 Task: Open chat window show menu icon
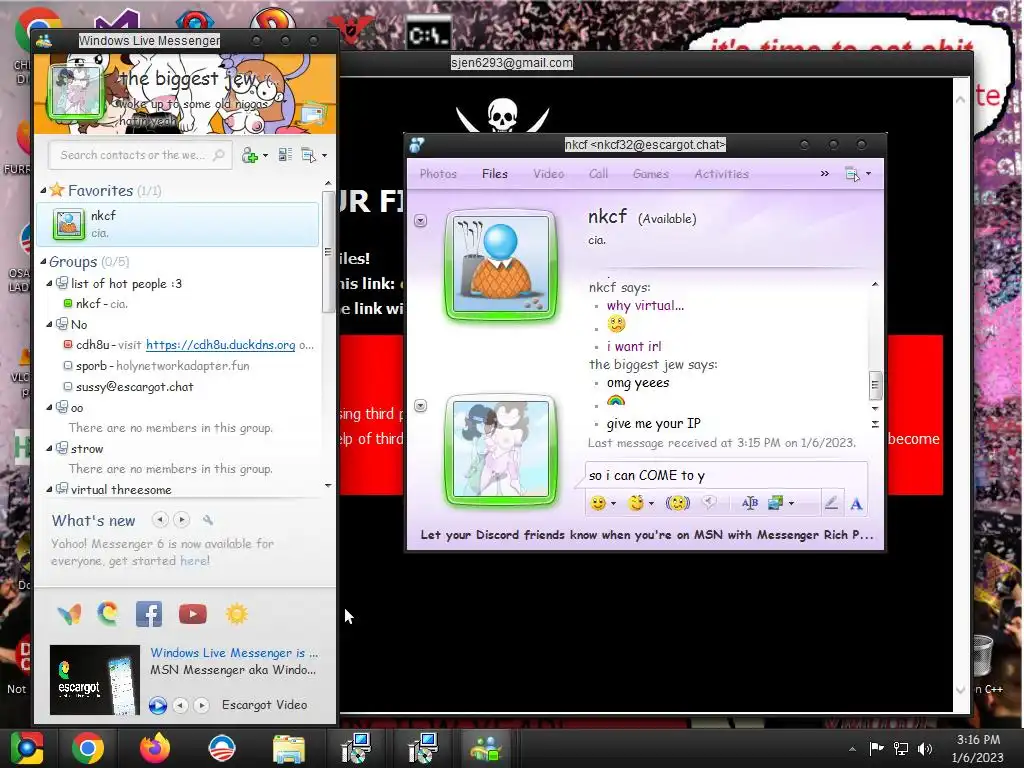coord(852,174)
